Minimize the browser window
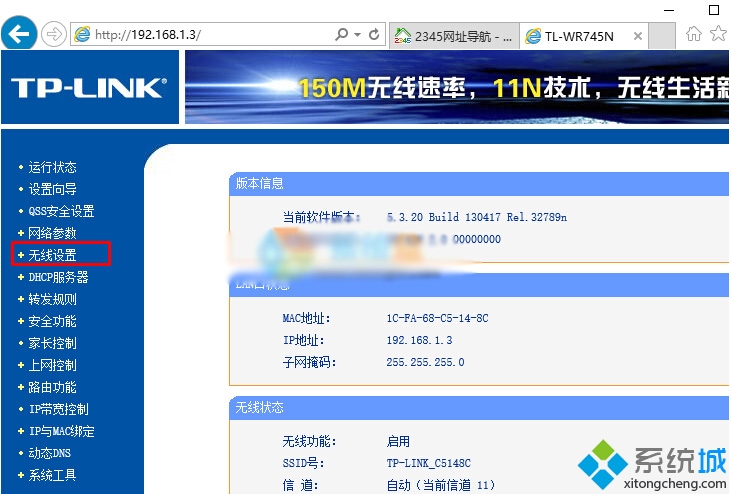This screenshot has width=731, height=494. pyautogui.click(x=669, y=10)
